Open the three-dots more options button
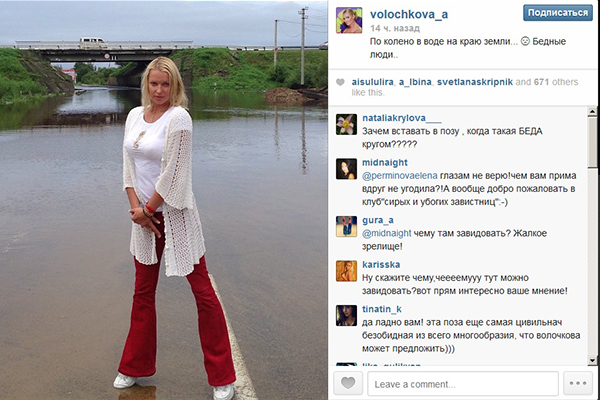Image resolution: width=600 pixels, height=400 pixels. click(578, 383)
